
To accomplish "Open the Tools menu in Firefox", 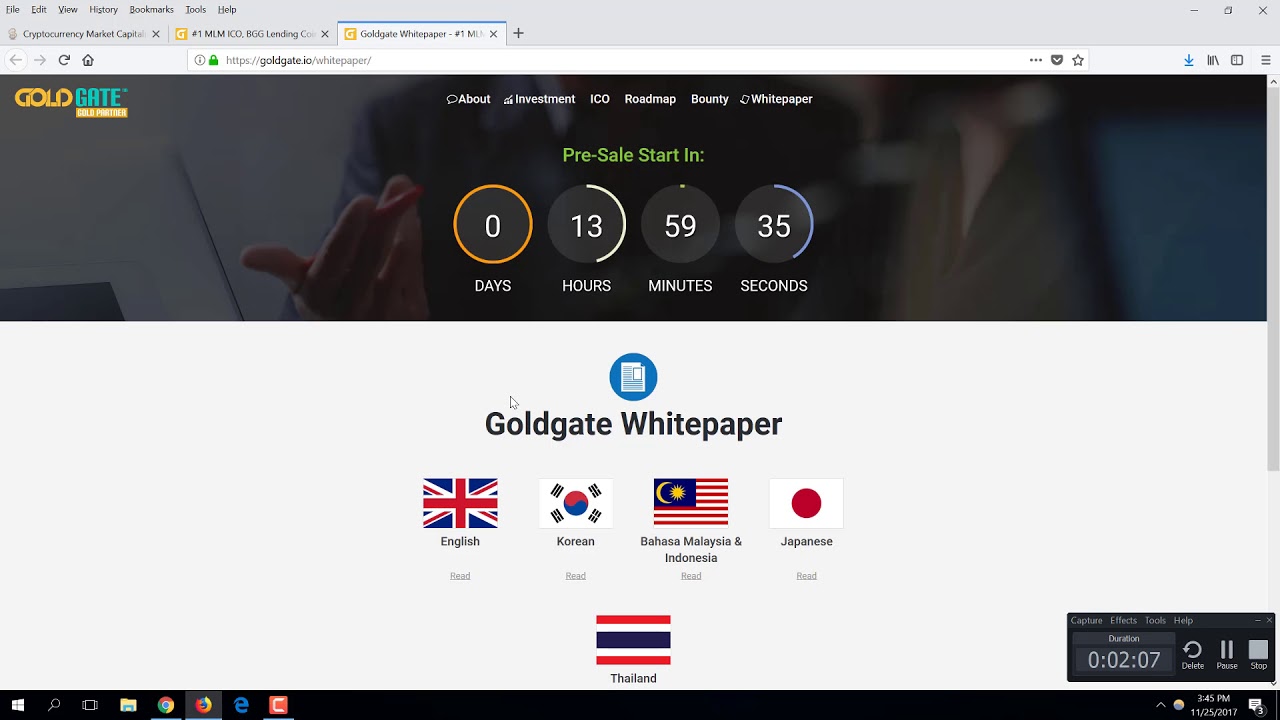I will 195,9.
